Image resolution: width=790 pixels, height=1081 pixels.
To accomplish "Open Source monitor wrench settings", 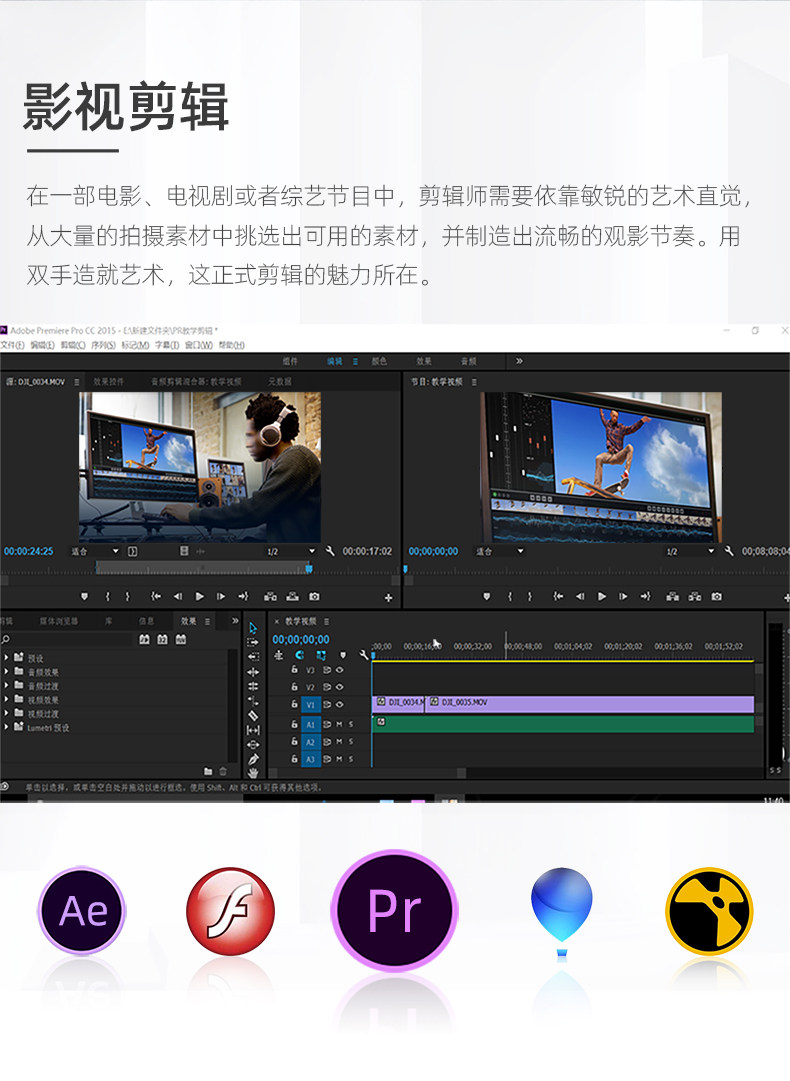I will point(330,551).
